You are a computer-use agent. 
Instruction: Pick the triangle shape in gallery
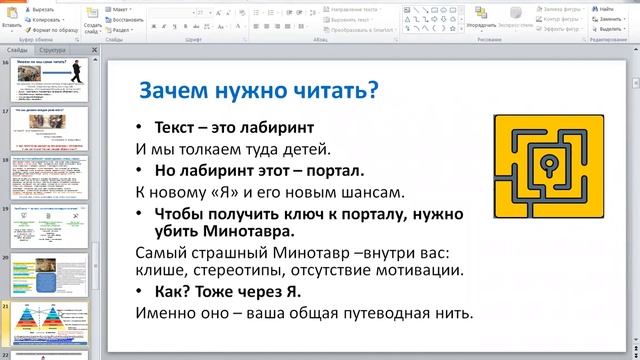(407, 19)
